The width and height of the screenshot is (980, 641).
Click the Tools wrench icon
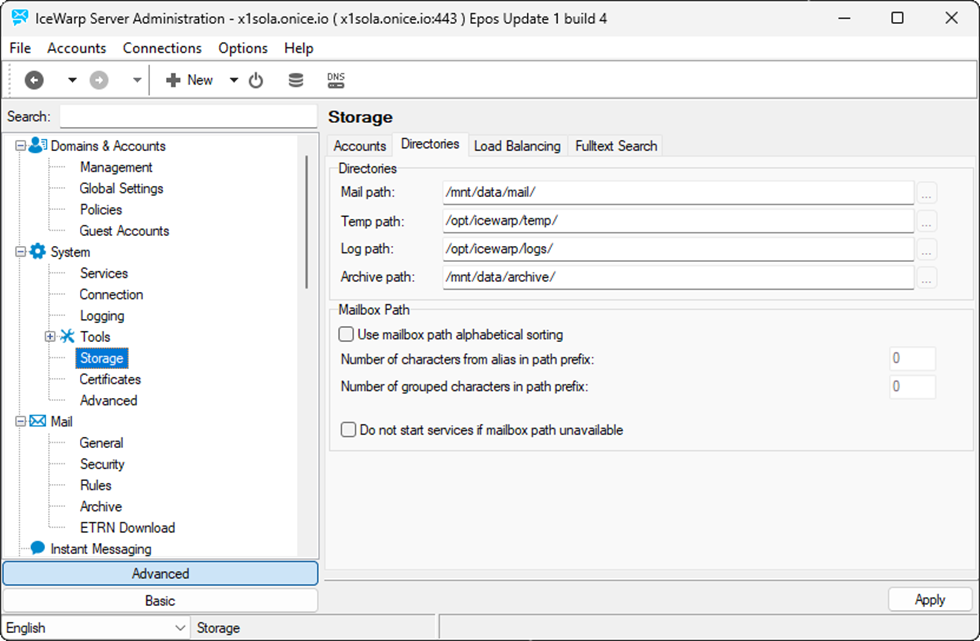(67, 336)
